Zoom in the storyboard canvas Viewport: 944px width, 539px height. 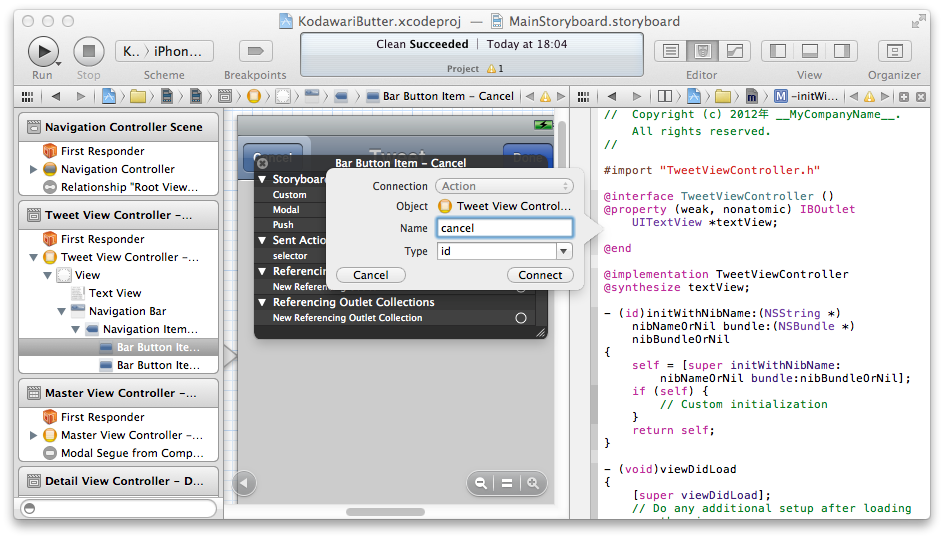point(533,483)
